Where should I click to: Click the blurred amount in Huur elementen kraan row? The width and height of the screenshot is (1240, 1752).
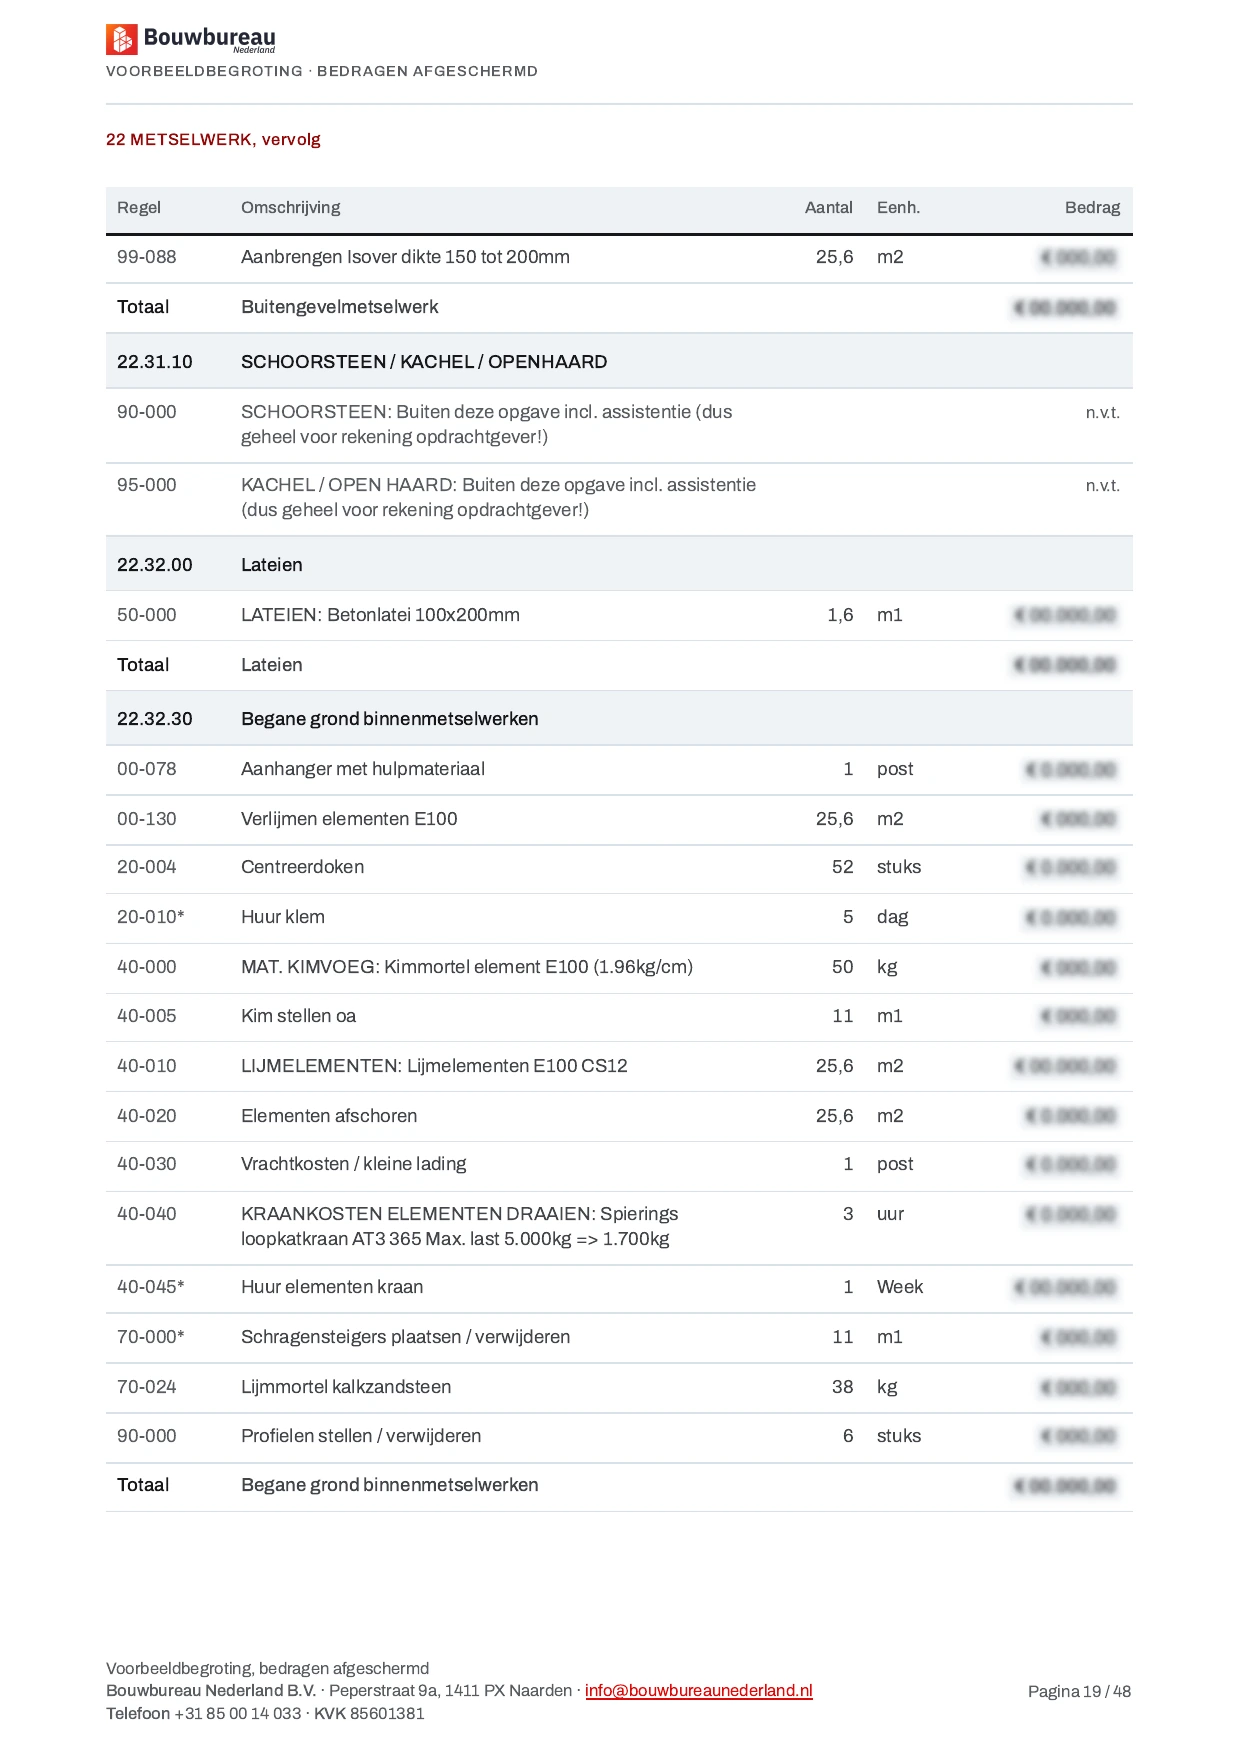1066,1288
